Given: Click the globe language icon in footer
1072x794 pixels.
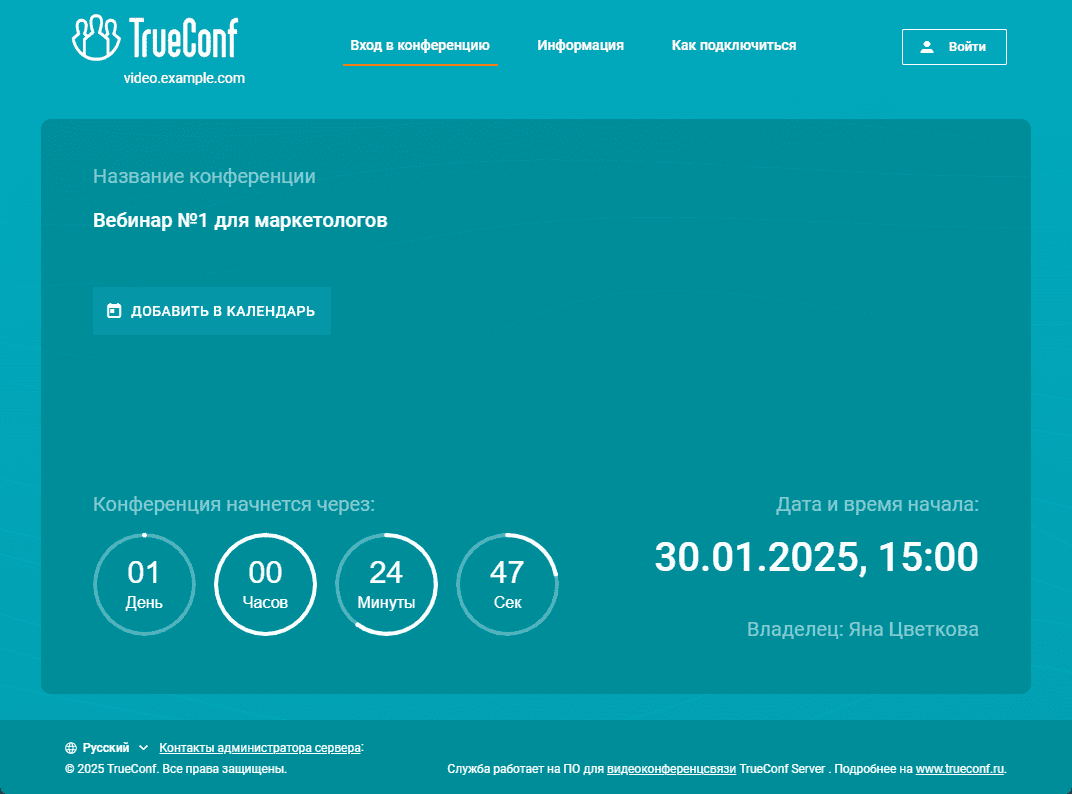Looking at the screenshot, I should [70, 748].
